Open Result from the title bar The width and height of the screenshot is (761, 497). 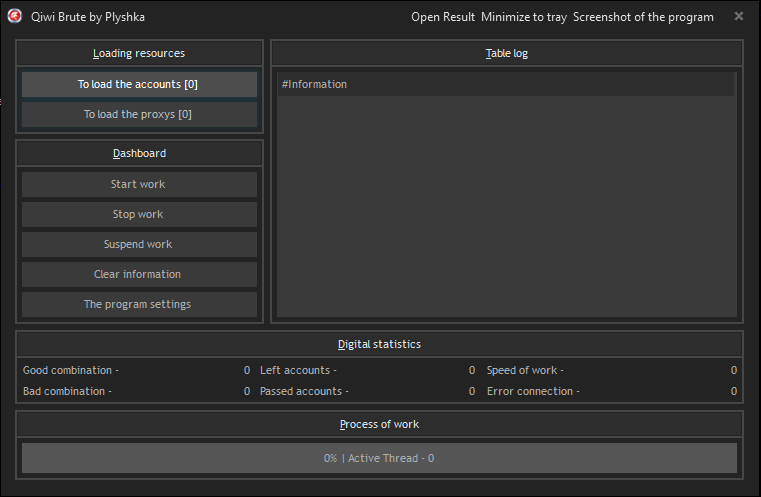[x=443, y=17]
